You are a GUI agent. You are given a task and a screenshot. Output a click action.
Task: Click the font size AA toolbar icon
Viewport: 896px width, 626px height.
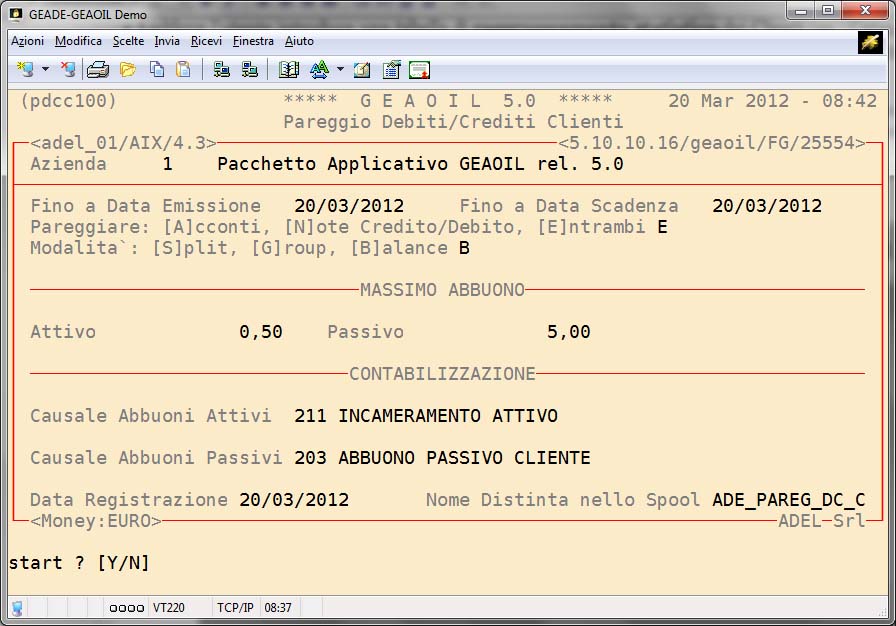(319, 69)
